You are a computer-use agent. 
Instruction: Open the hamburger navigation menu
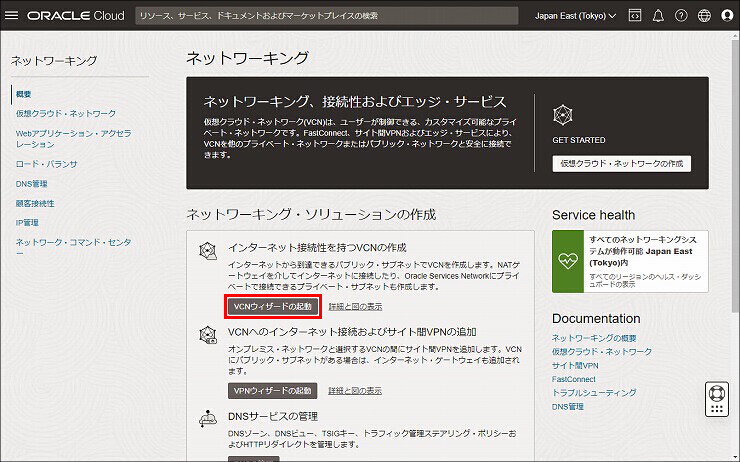pos(11,16)
